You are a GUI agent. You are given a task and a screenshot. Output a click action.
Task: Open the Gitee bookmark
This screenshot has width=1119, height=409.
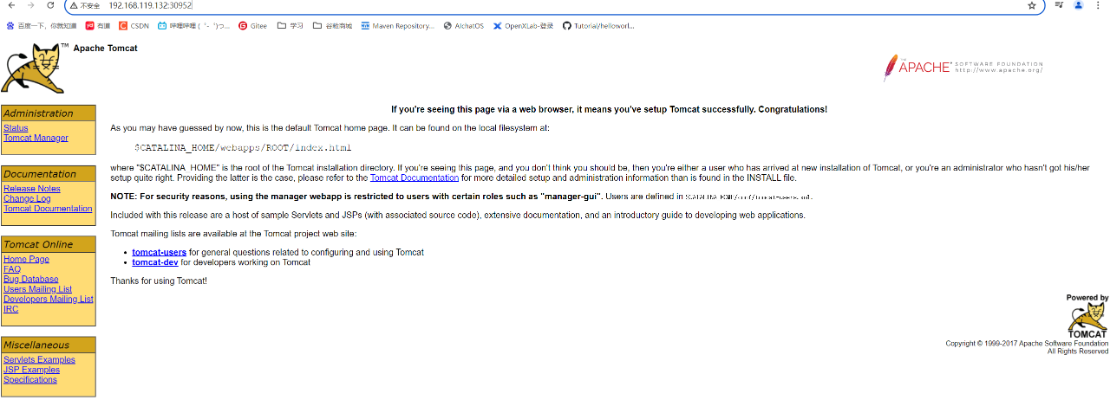(253, 26)
